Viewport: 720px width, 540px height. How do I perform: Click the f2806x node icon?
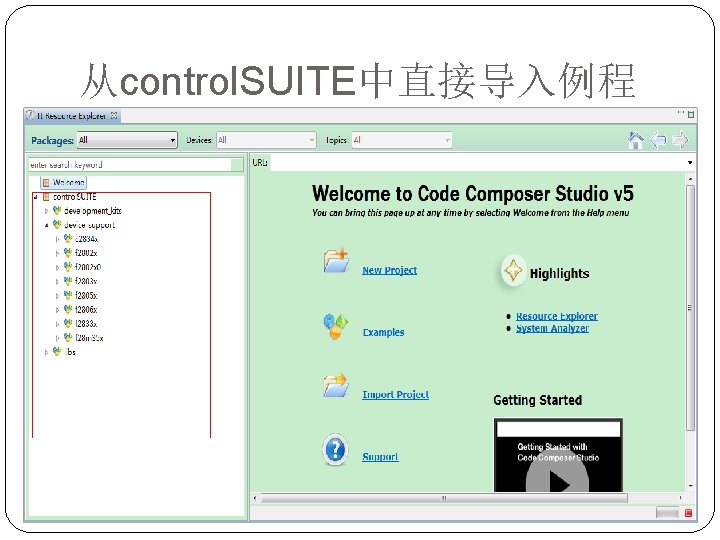[x=68, y=309]
